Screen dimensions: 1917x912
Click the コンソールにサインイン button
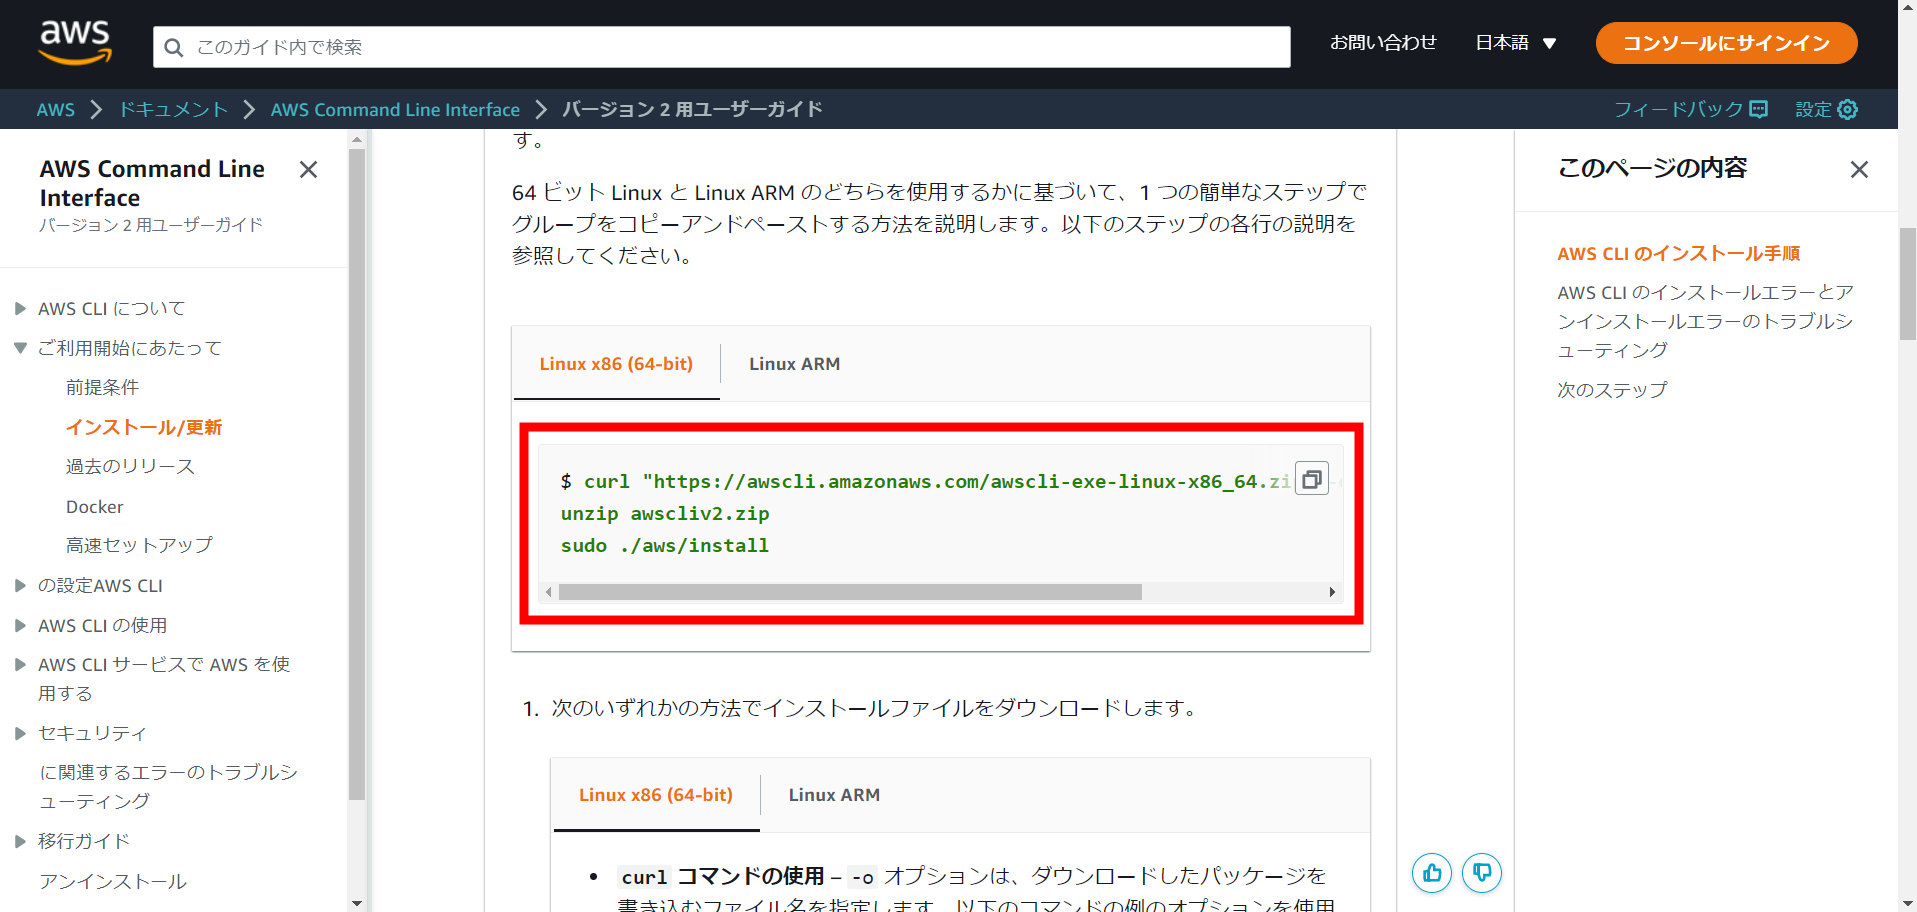(x=1725, y=43)
